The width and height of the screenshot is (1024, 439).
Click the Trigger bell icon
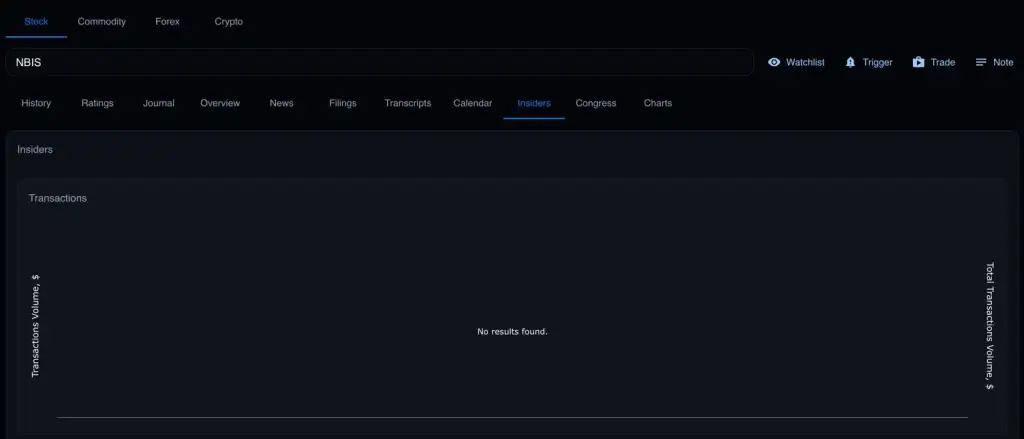(851, 62)
